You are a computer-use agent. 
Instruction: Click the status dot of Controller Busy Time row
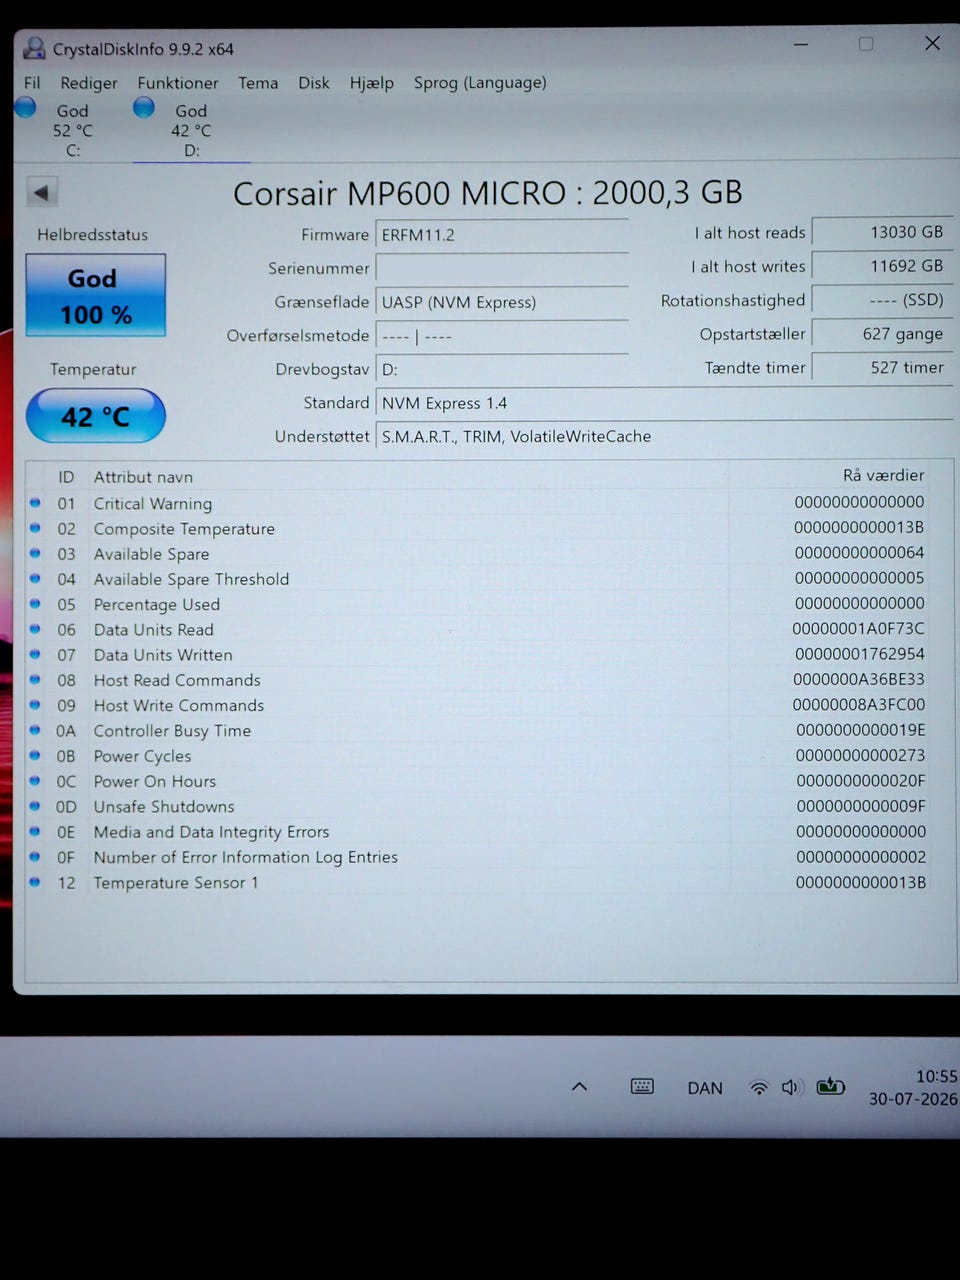(x=35, y=730)
